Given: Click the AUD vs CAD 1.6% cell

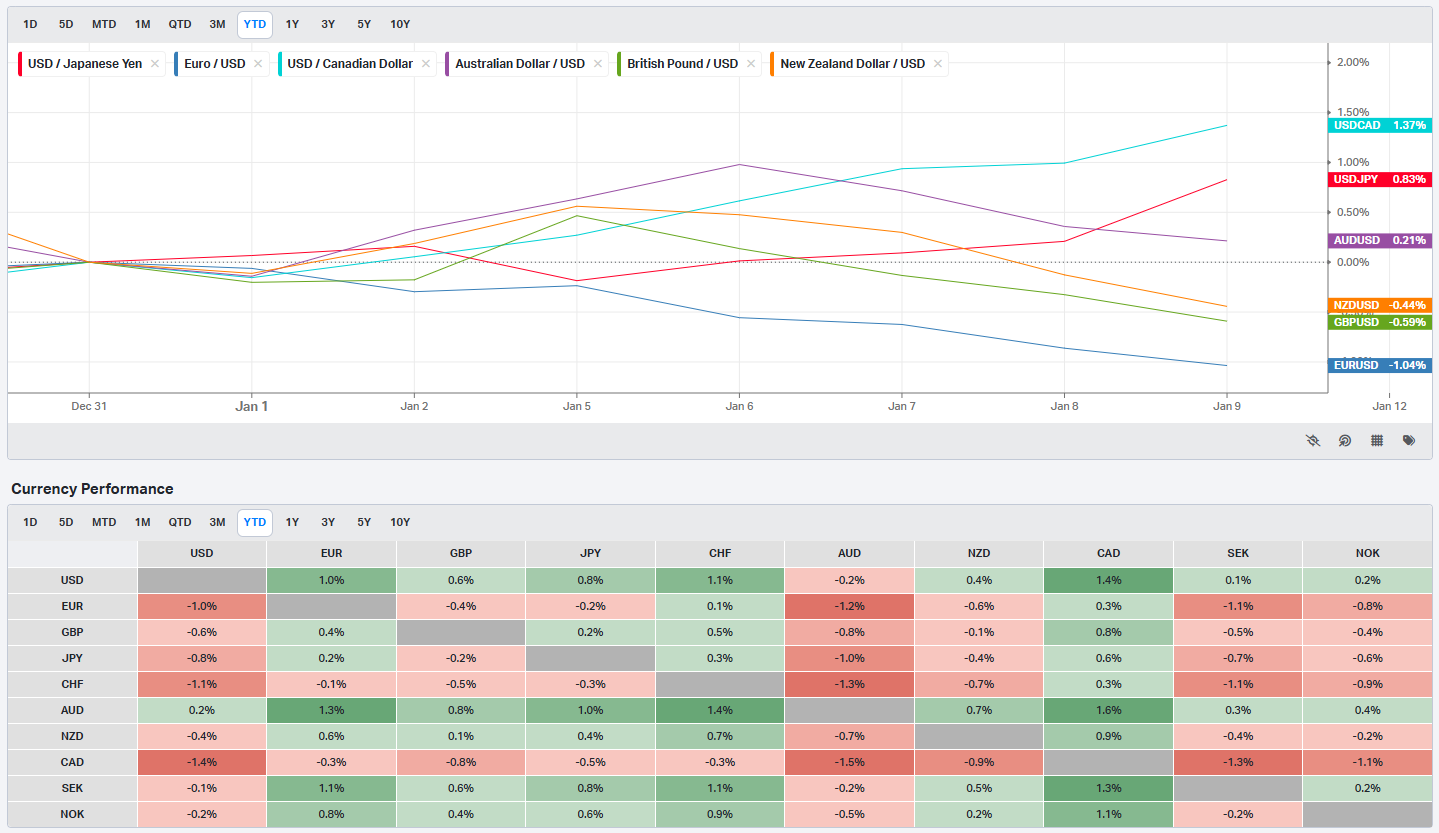Looking at the screenshot, I should point(1108,710).
